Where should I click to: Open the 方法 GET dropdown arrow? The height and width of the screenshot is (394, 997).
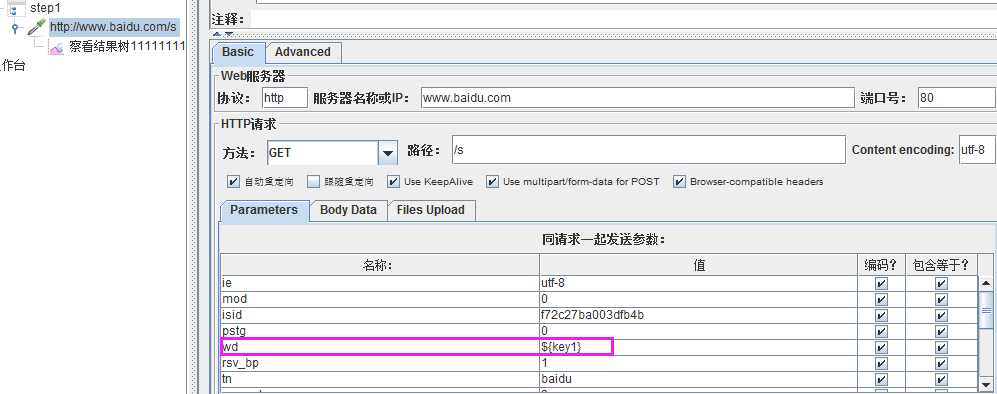[x=388, y=153]
